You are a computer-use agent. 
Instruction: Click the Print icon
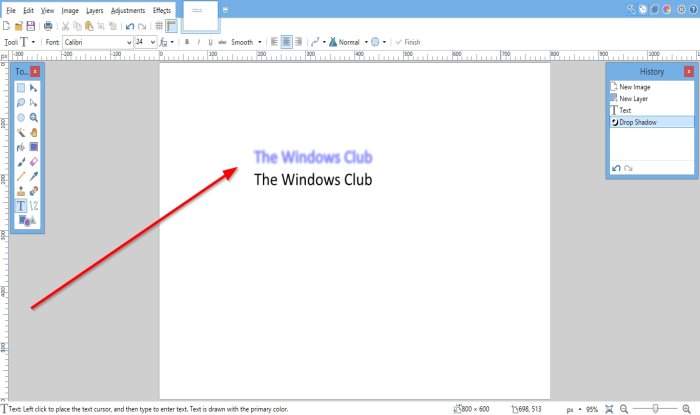(48, 26)
